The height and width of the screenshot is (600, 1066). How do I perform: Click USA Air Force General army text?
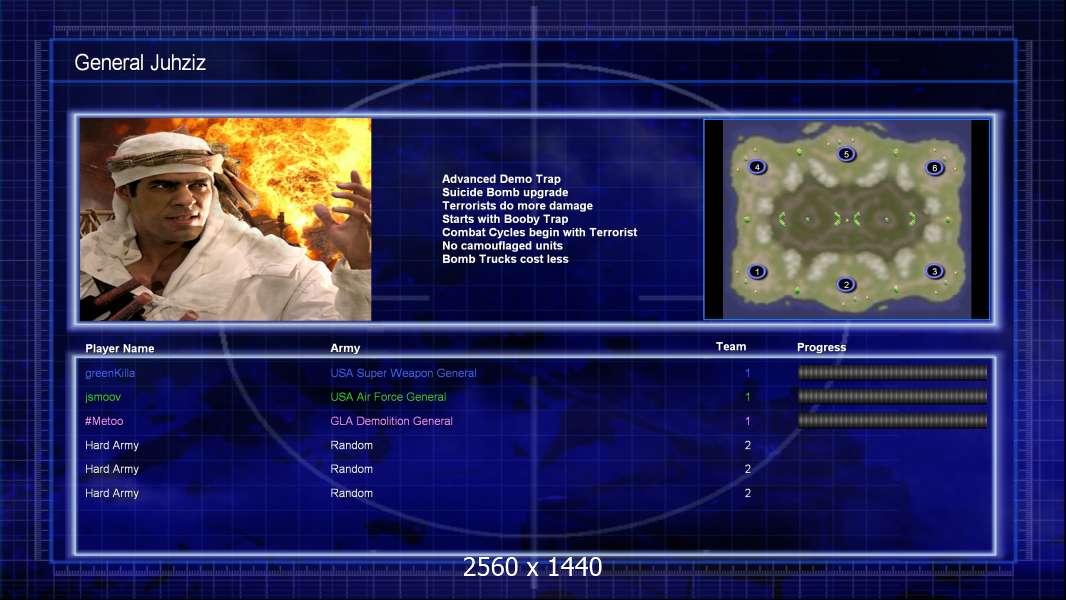click(x=388, y=397)
